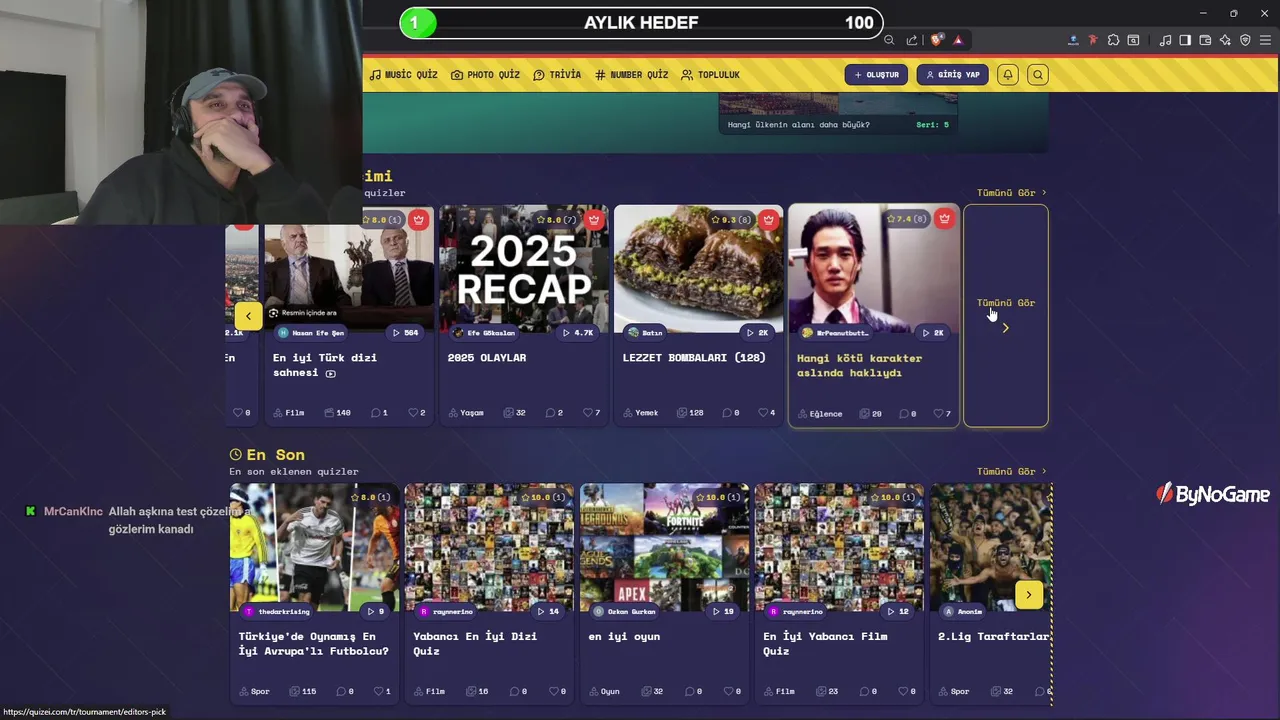Open the media music-note toolbar icon
1280x720 pixels.
(1165, 40)
